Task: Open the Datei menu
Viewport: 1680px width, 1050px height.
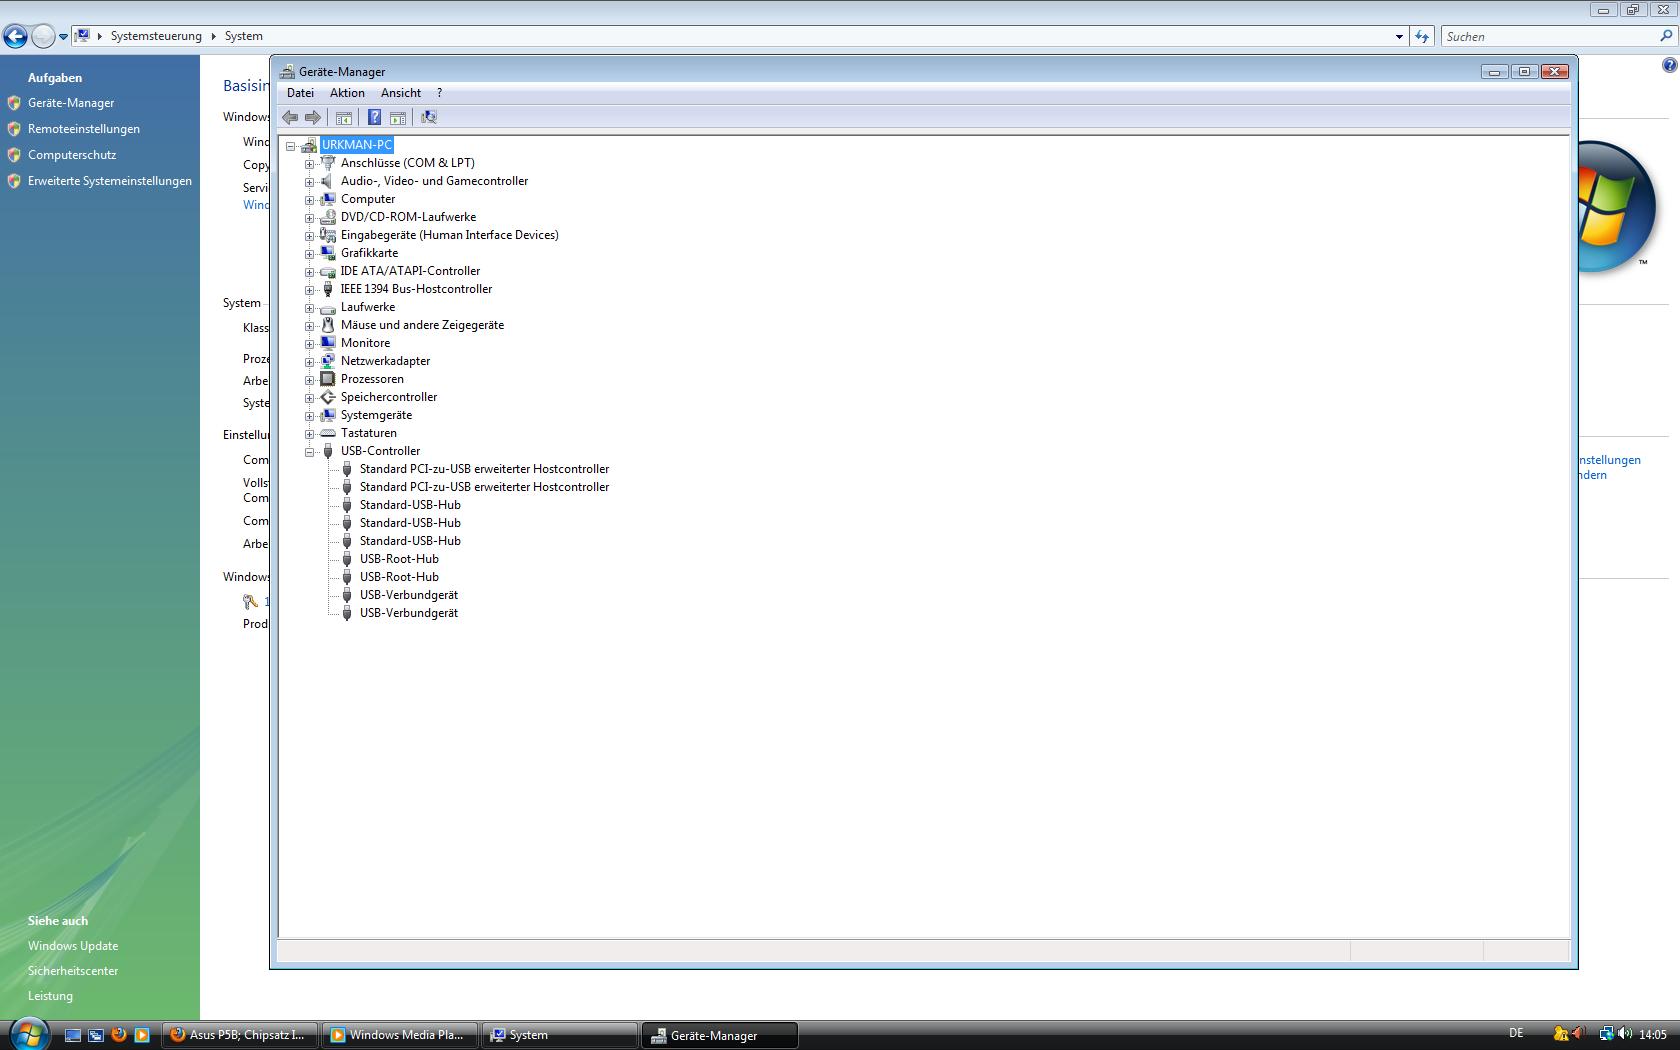Action: [x=300, y=93]
